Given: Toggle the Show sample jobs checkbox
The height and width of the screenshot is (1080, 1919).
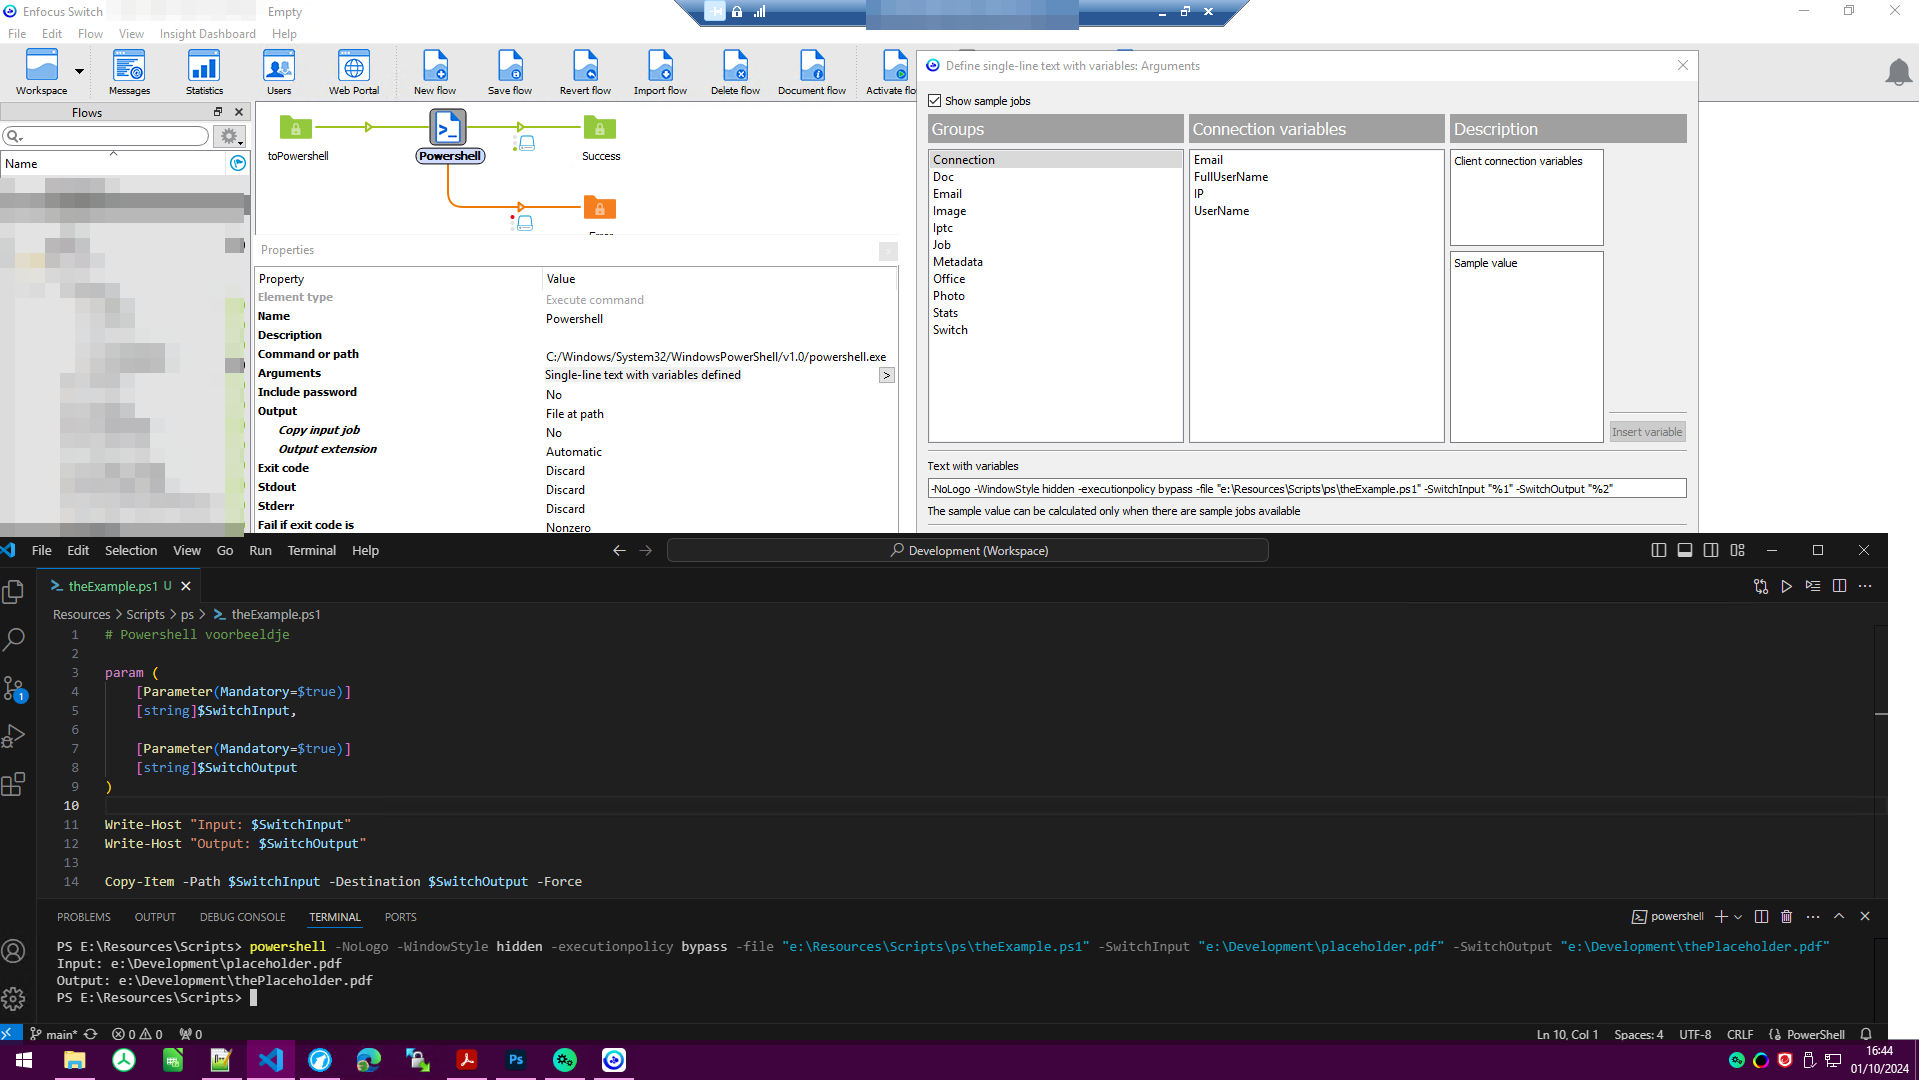Looking at the screenshot, I should click(x=935, y=101).
